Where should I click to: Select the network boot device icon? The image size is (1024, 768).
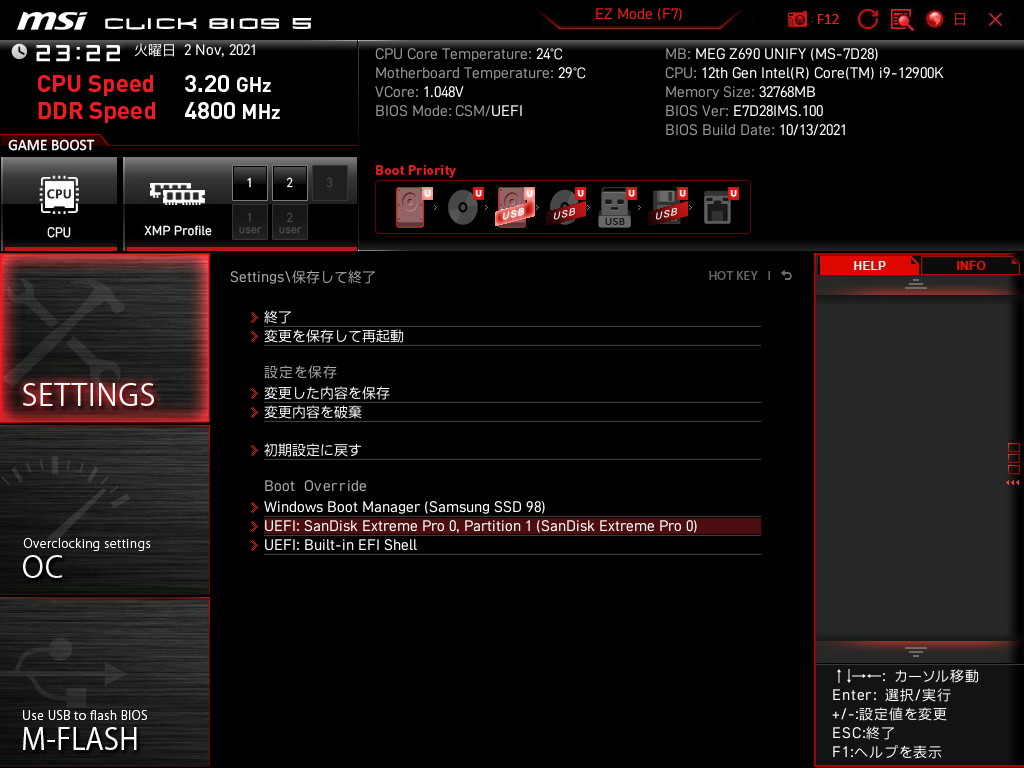(x=718, y=207)
